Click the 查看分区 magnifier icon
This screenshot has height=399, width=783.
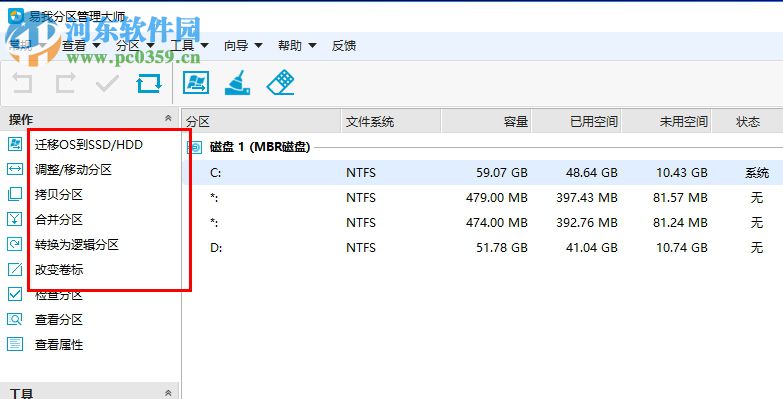[15, 320]
